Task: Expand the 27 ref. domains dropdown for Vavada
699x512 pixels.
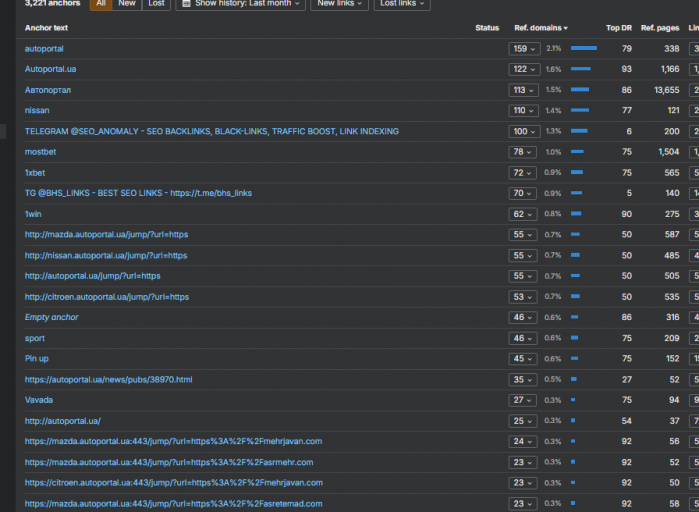Action: point(523,400)
